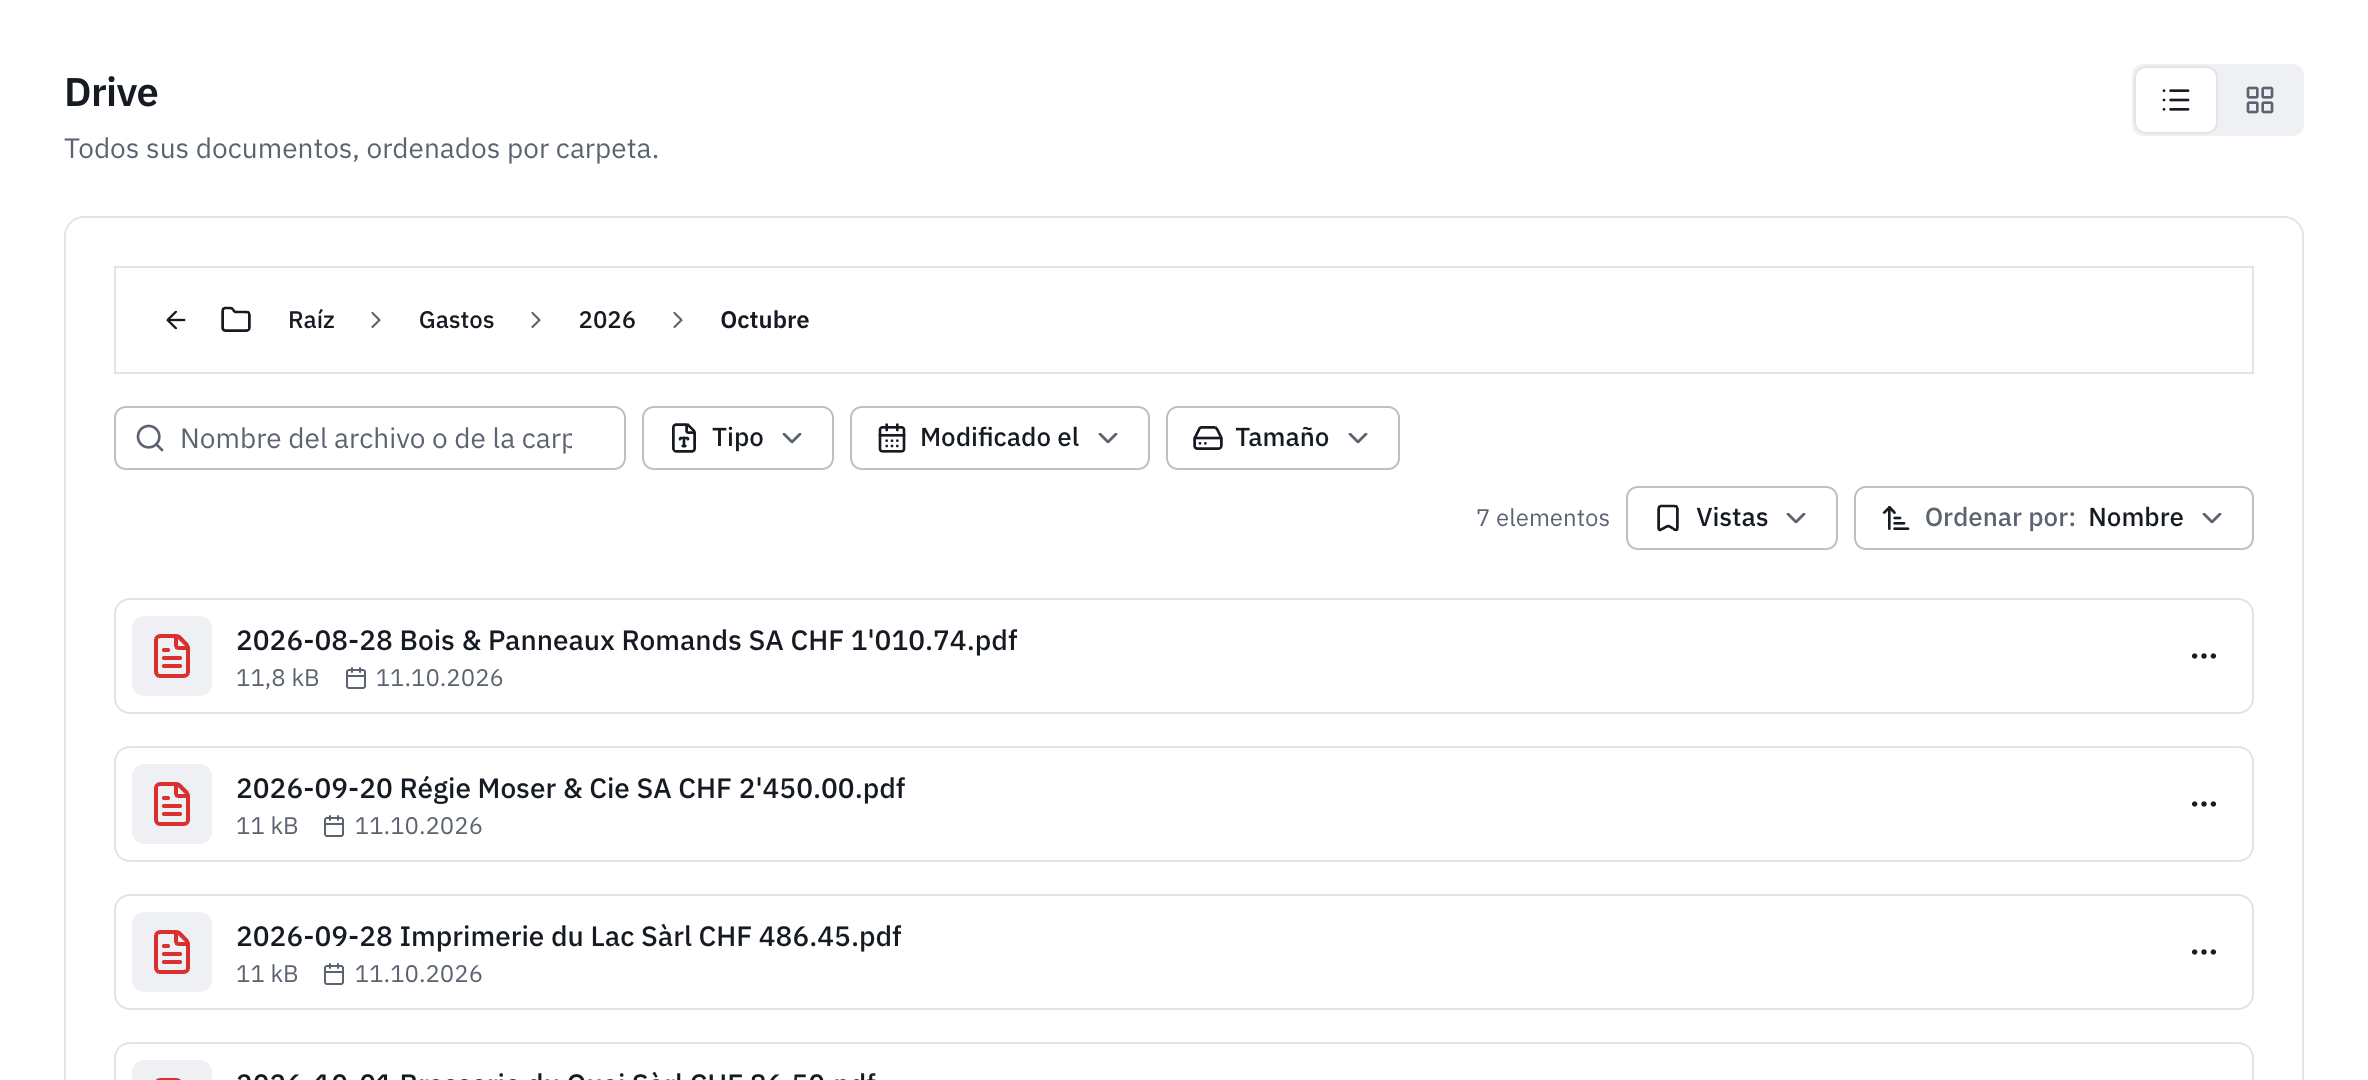Open the Ordenar por Nombre dropdown
Image resolution: width=2368 pixels, height=1080 pixels.
2054,518
